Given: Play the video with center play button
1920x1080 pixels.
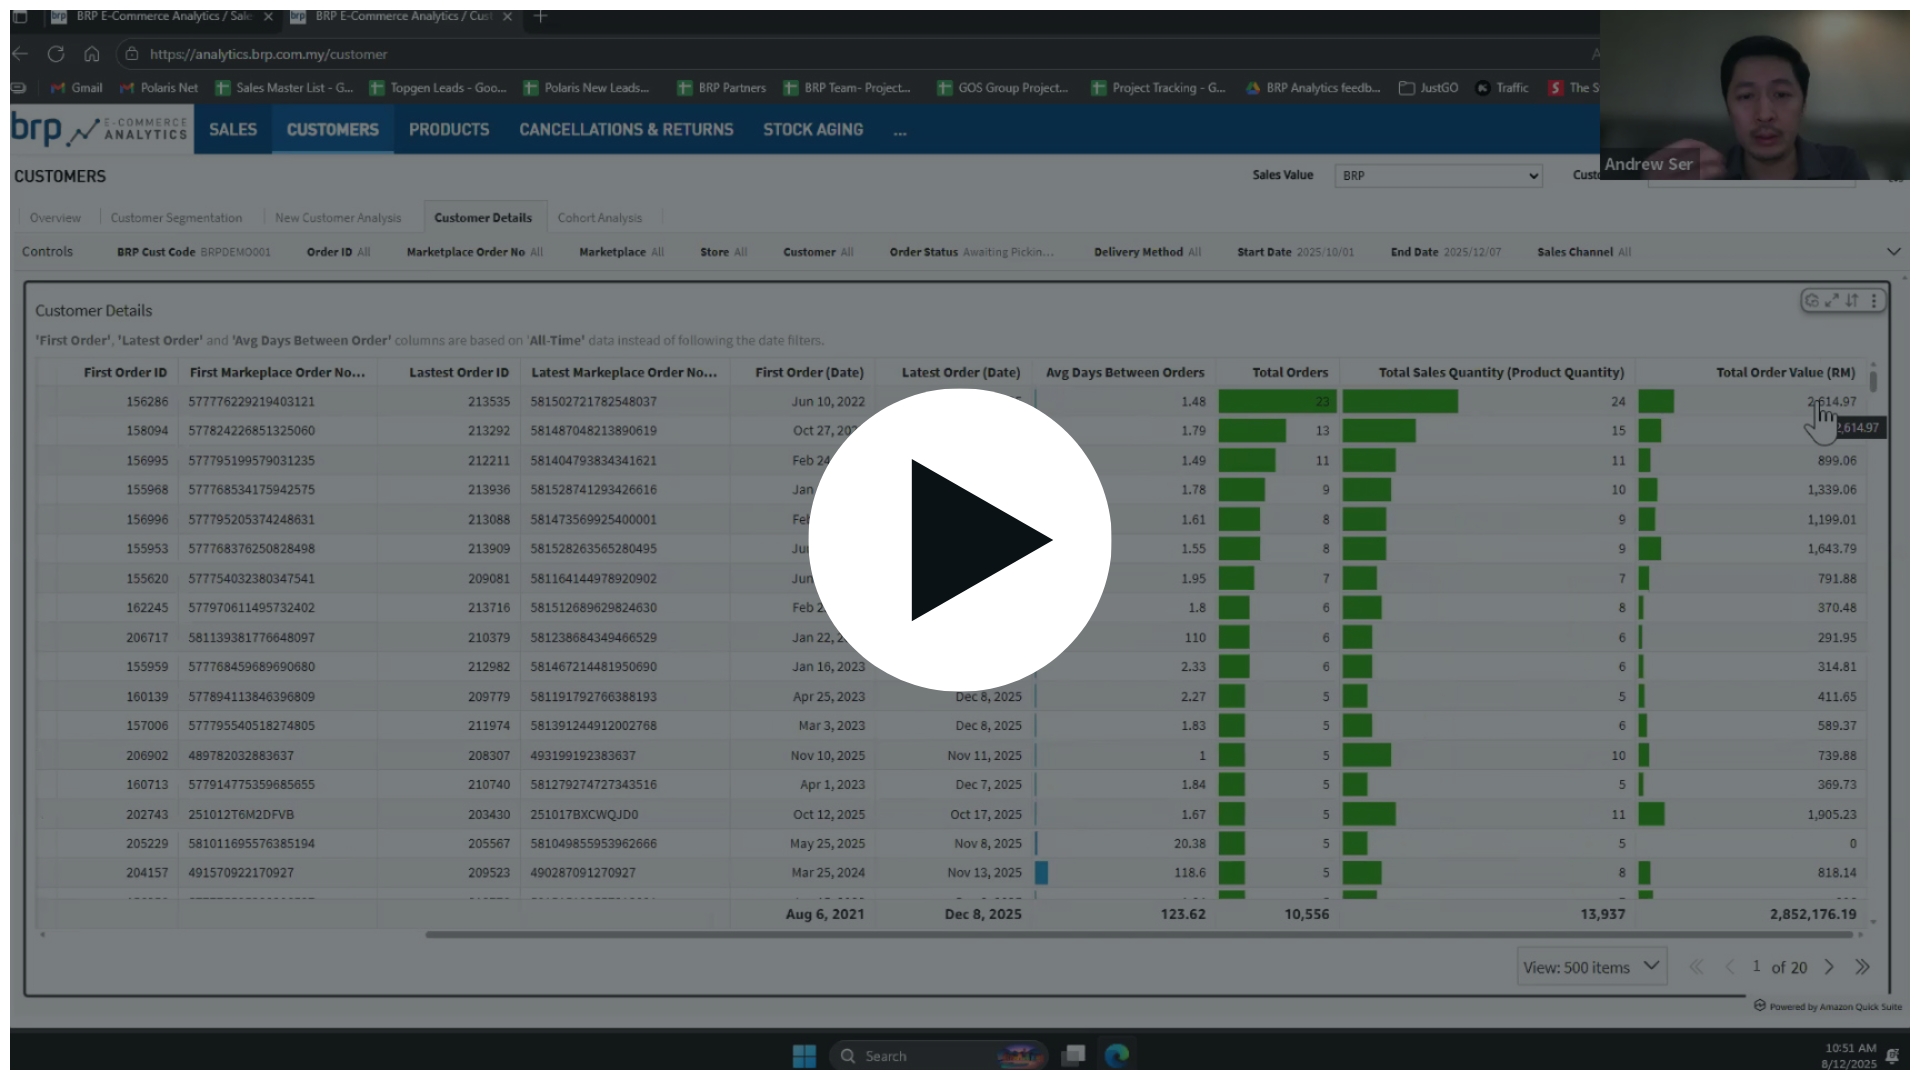Looking at the screenshot, I should (959, 540).
